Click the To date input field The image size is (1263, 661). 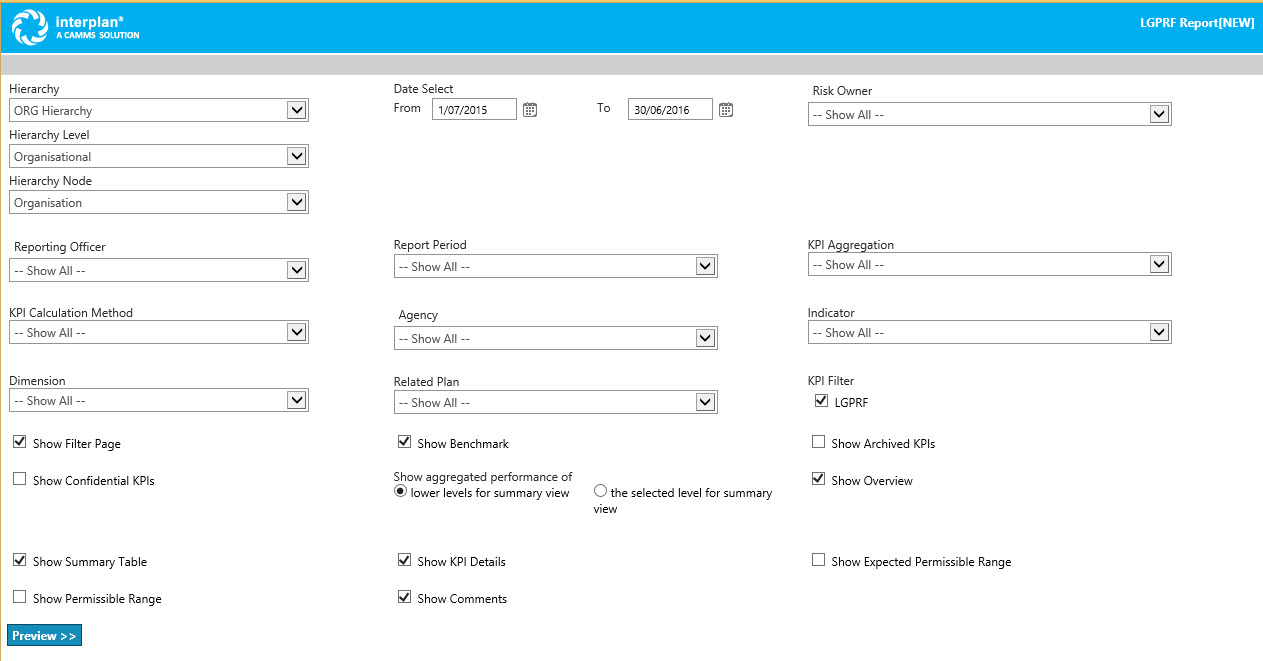coord(670,109)
